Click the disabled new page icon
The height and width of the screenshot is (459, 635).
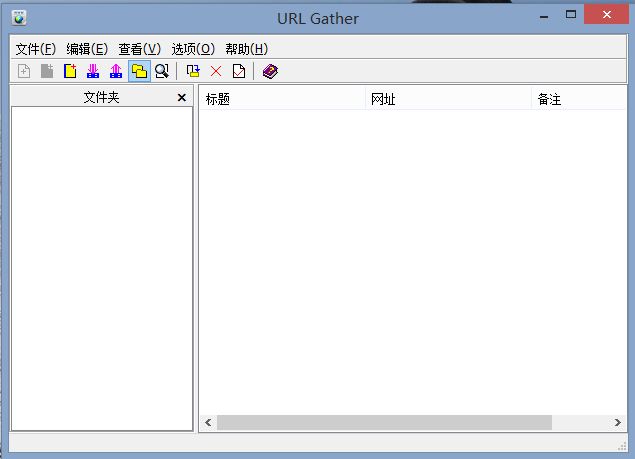[x=24, y=72]
